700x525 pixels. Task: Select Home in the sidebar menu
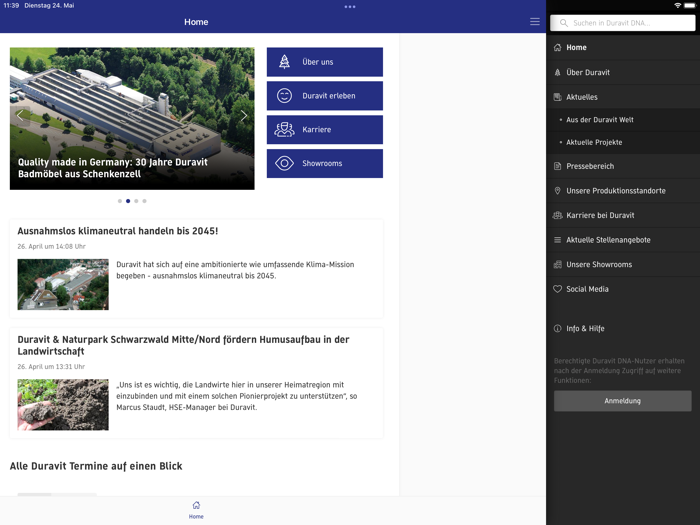(x=623, y=47)
